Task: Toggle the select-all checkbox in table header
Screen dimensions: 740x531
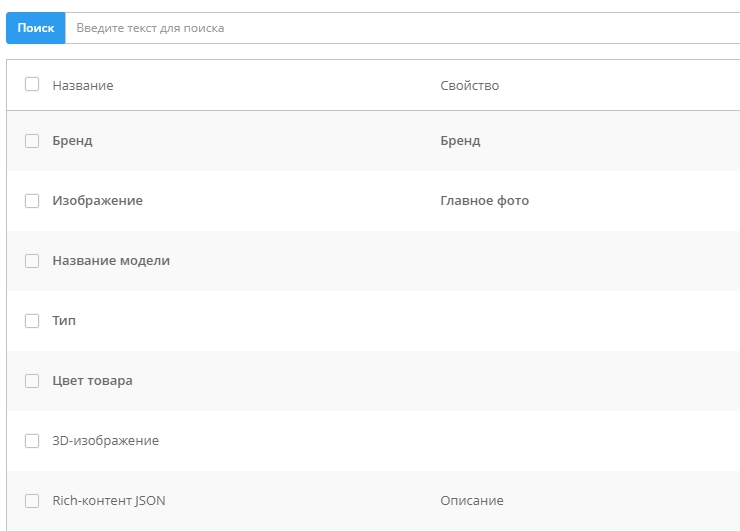Action: tap(32, 85)
